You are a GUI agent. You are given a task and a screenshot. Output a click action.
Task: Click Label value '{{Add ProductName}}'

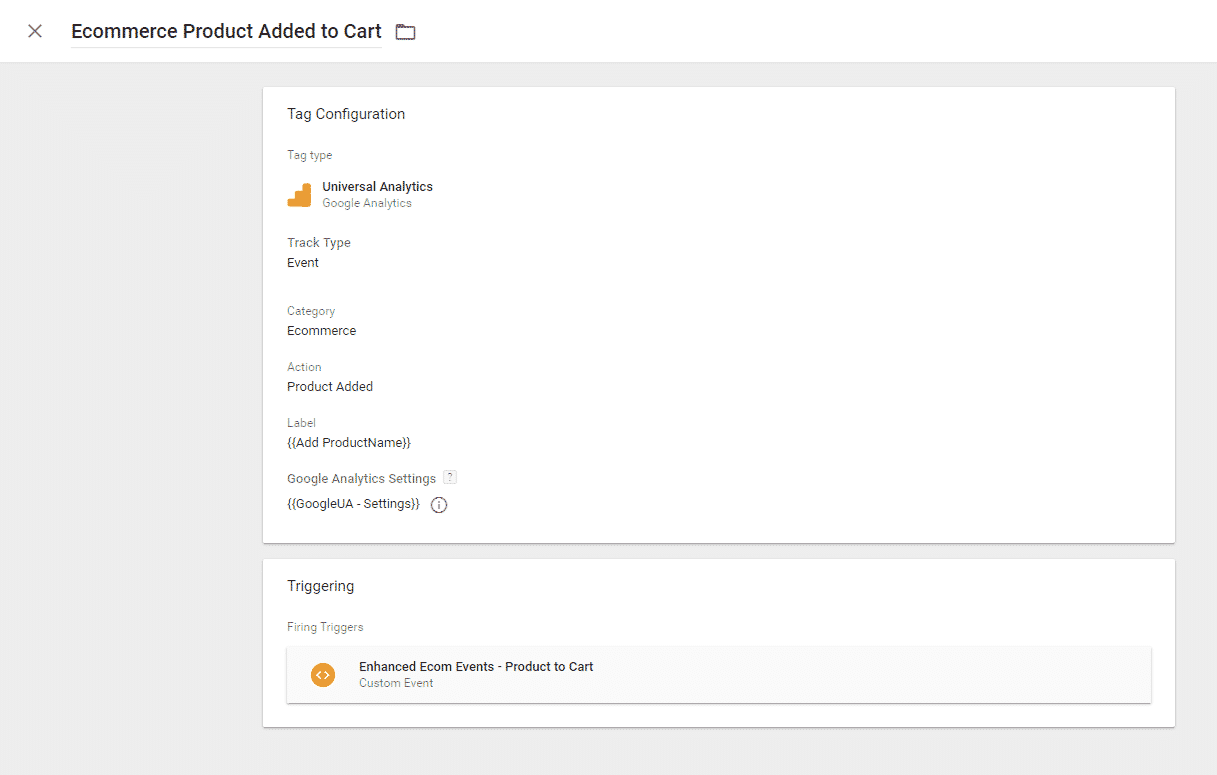pyautogui.click(x=349, y=442)
